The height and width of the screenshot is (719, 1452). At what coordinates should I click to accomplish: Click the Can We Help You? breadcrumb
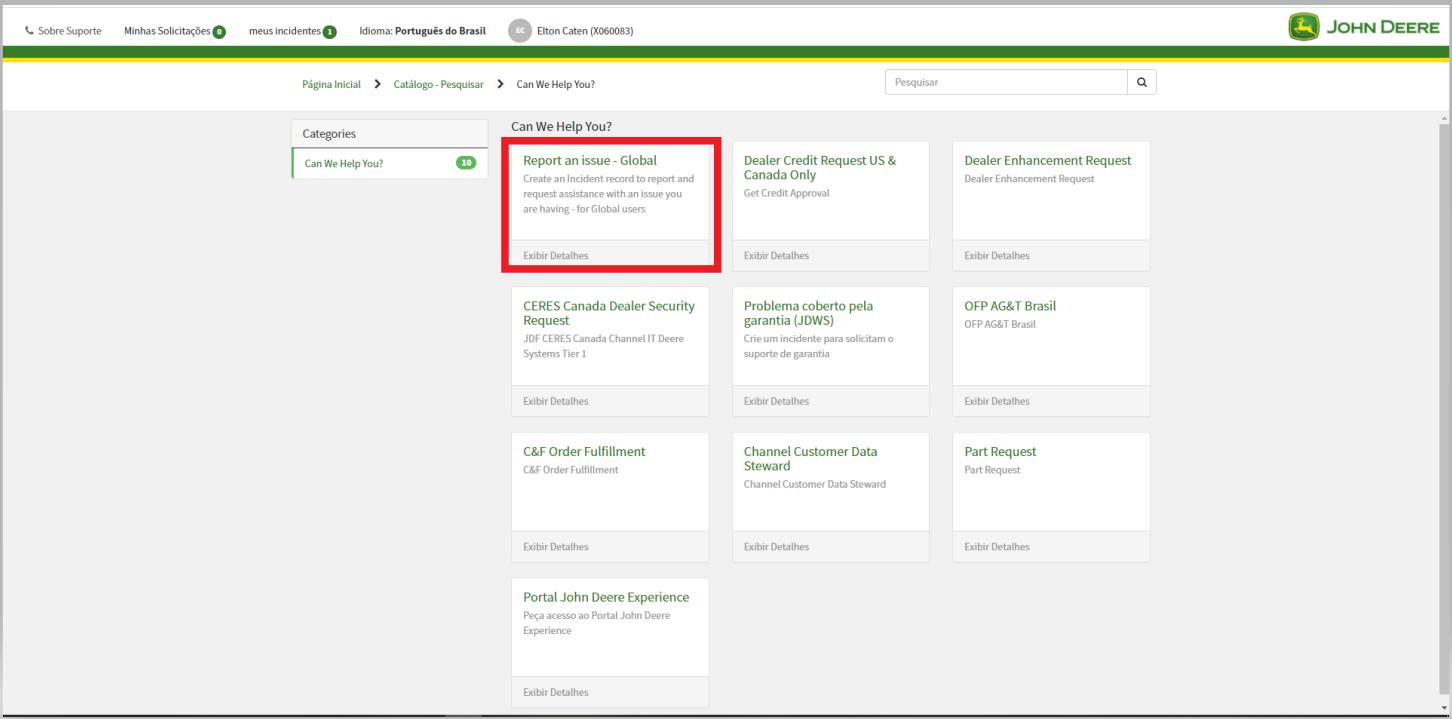point(555,84)
